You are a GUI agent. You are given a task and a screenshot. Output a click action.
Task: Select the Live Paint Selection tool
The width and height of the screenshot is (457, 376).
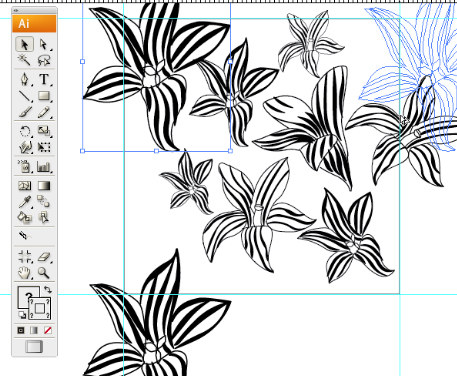[44, 217]
